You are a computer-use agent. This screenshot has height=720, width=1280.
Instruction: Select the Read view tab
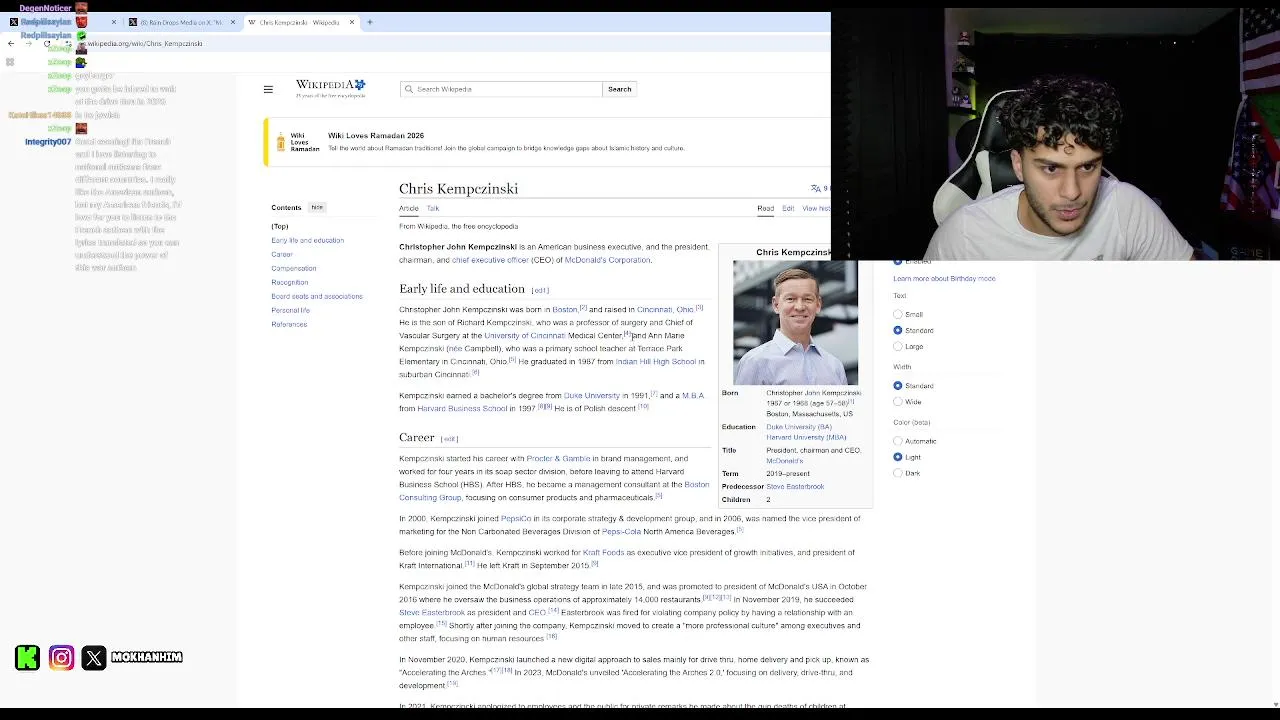pos(765,208)
